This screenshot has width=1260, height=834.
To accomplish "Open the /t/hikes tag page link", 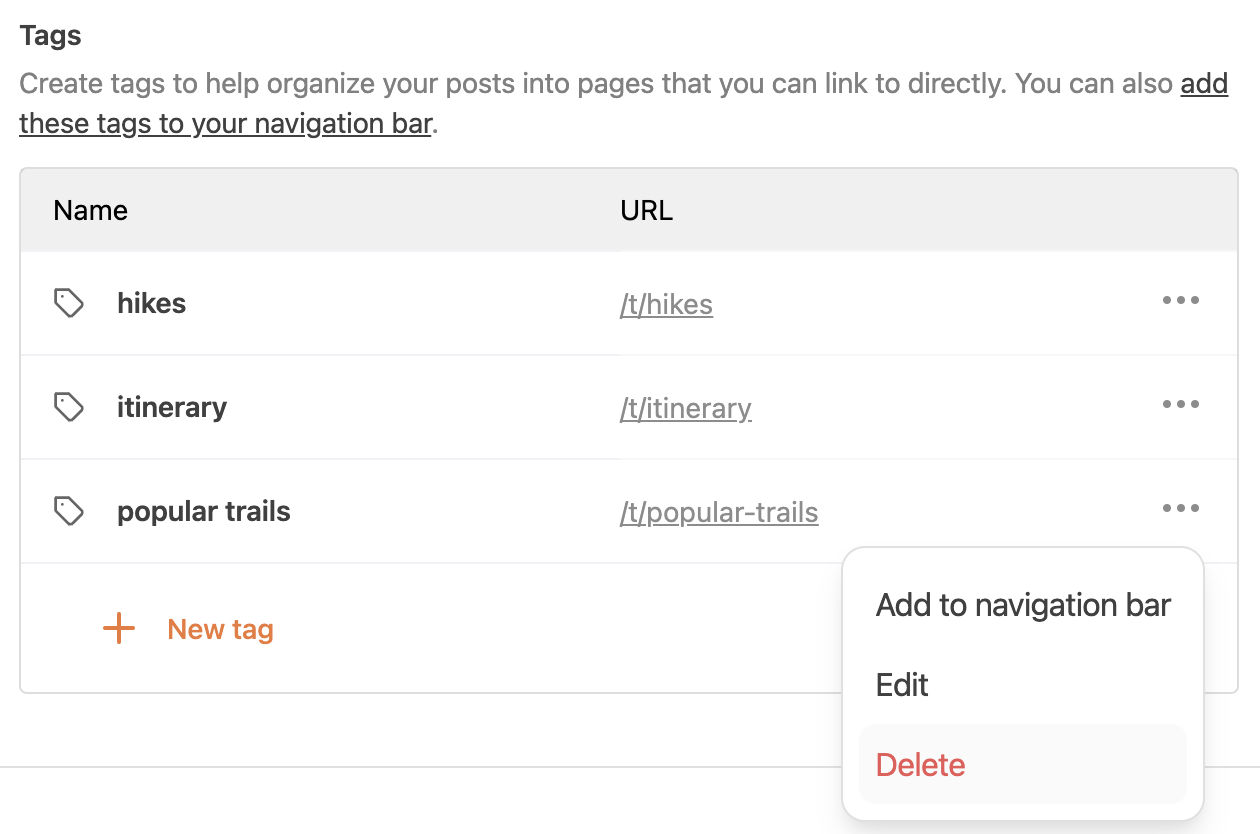I will pyautogui.click(x=666, y=304).
